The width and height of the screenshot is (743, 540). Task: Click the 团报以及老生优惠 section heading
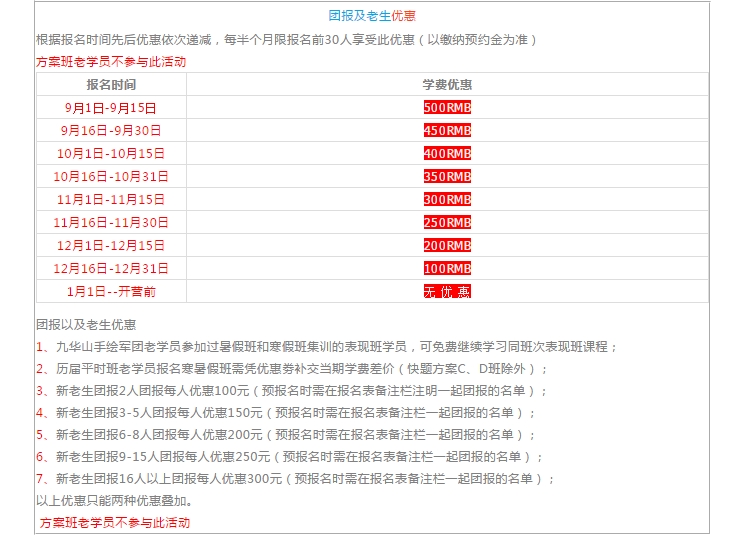pyautogui.click(x=86, y=325)
